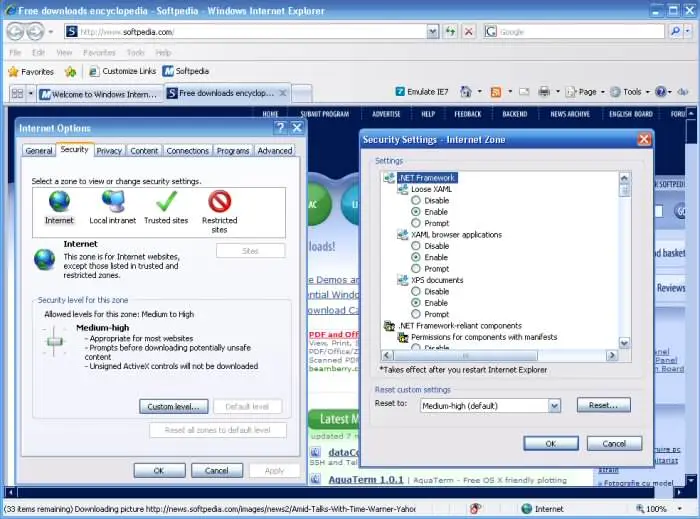Select Enable under XPS documents
Screen dimensions: 700x519
click(416, 303)
